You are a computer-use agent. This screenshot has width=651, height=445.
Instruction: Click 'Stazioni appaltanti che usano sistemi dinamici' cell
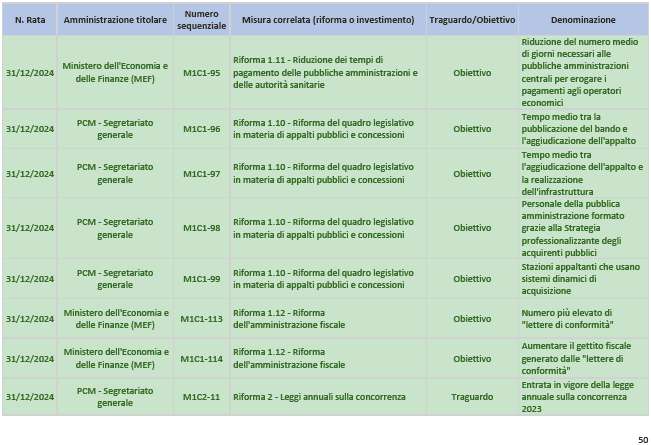tap(583, 279)
